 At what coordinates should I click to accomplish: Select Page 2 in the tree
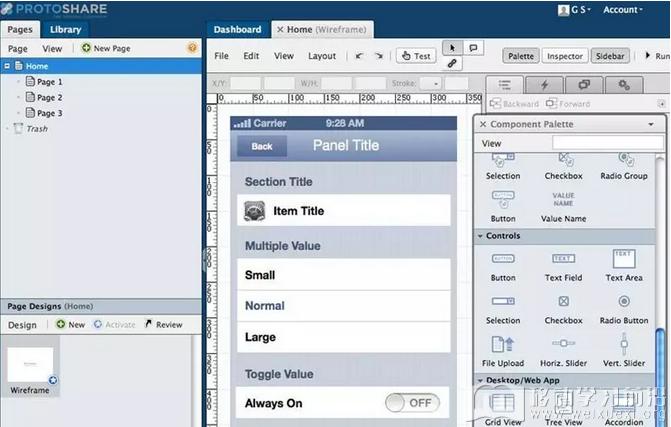click(44, 97)
